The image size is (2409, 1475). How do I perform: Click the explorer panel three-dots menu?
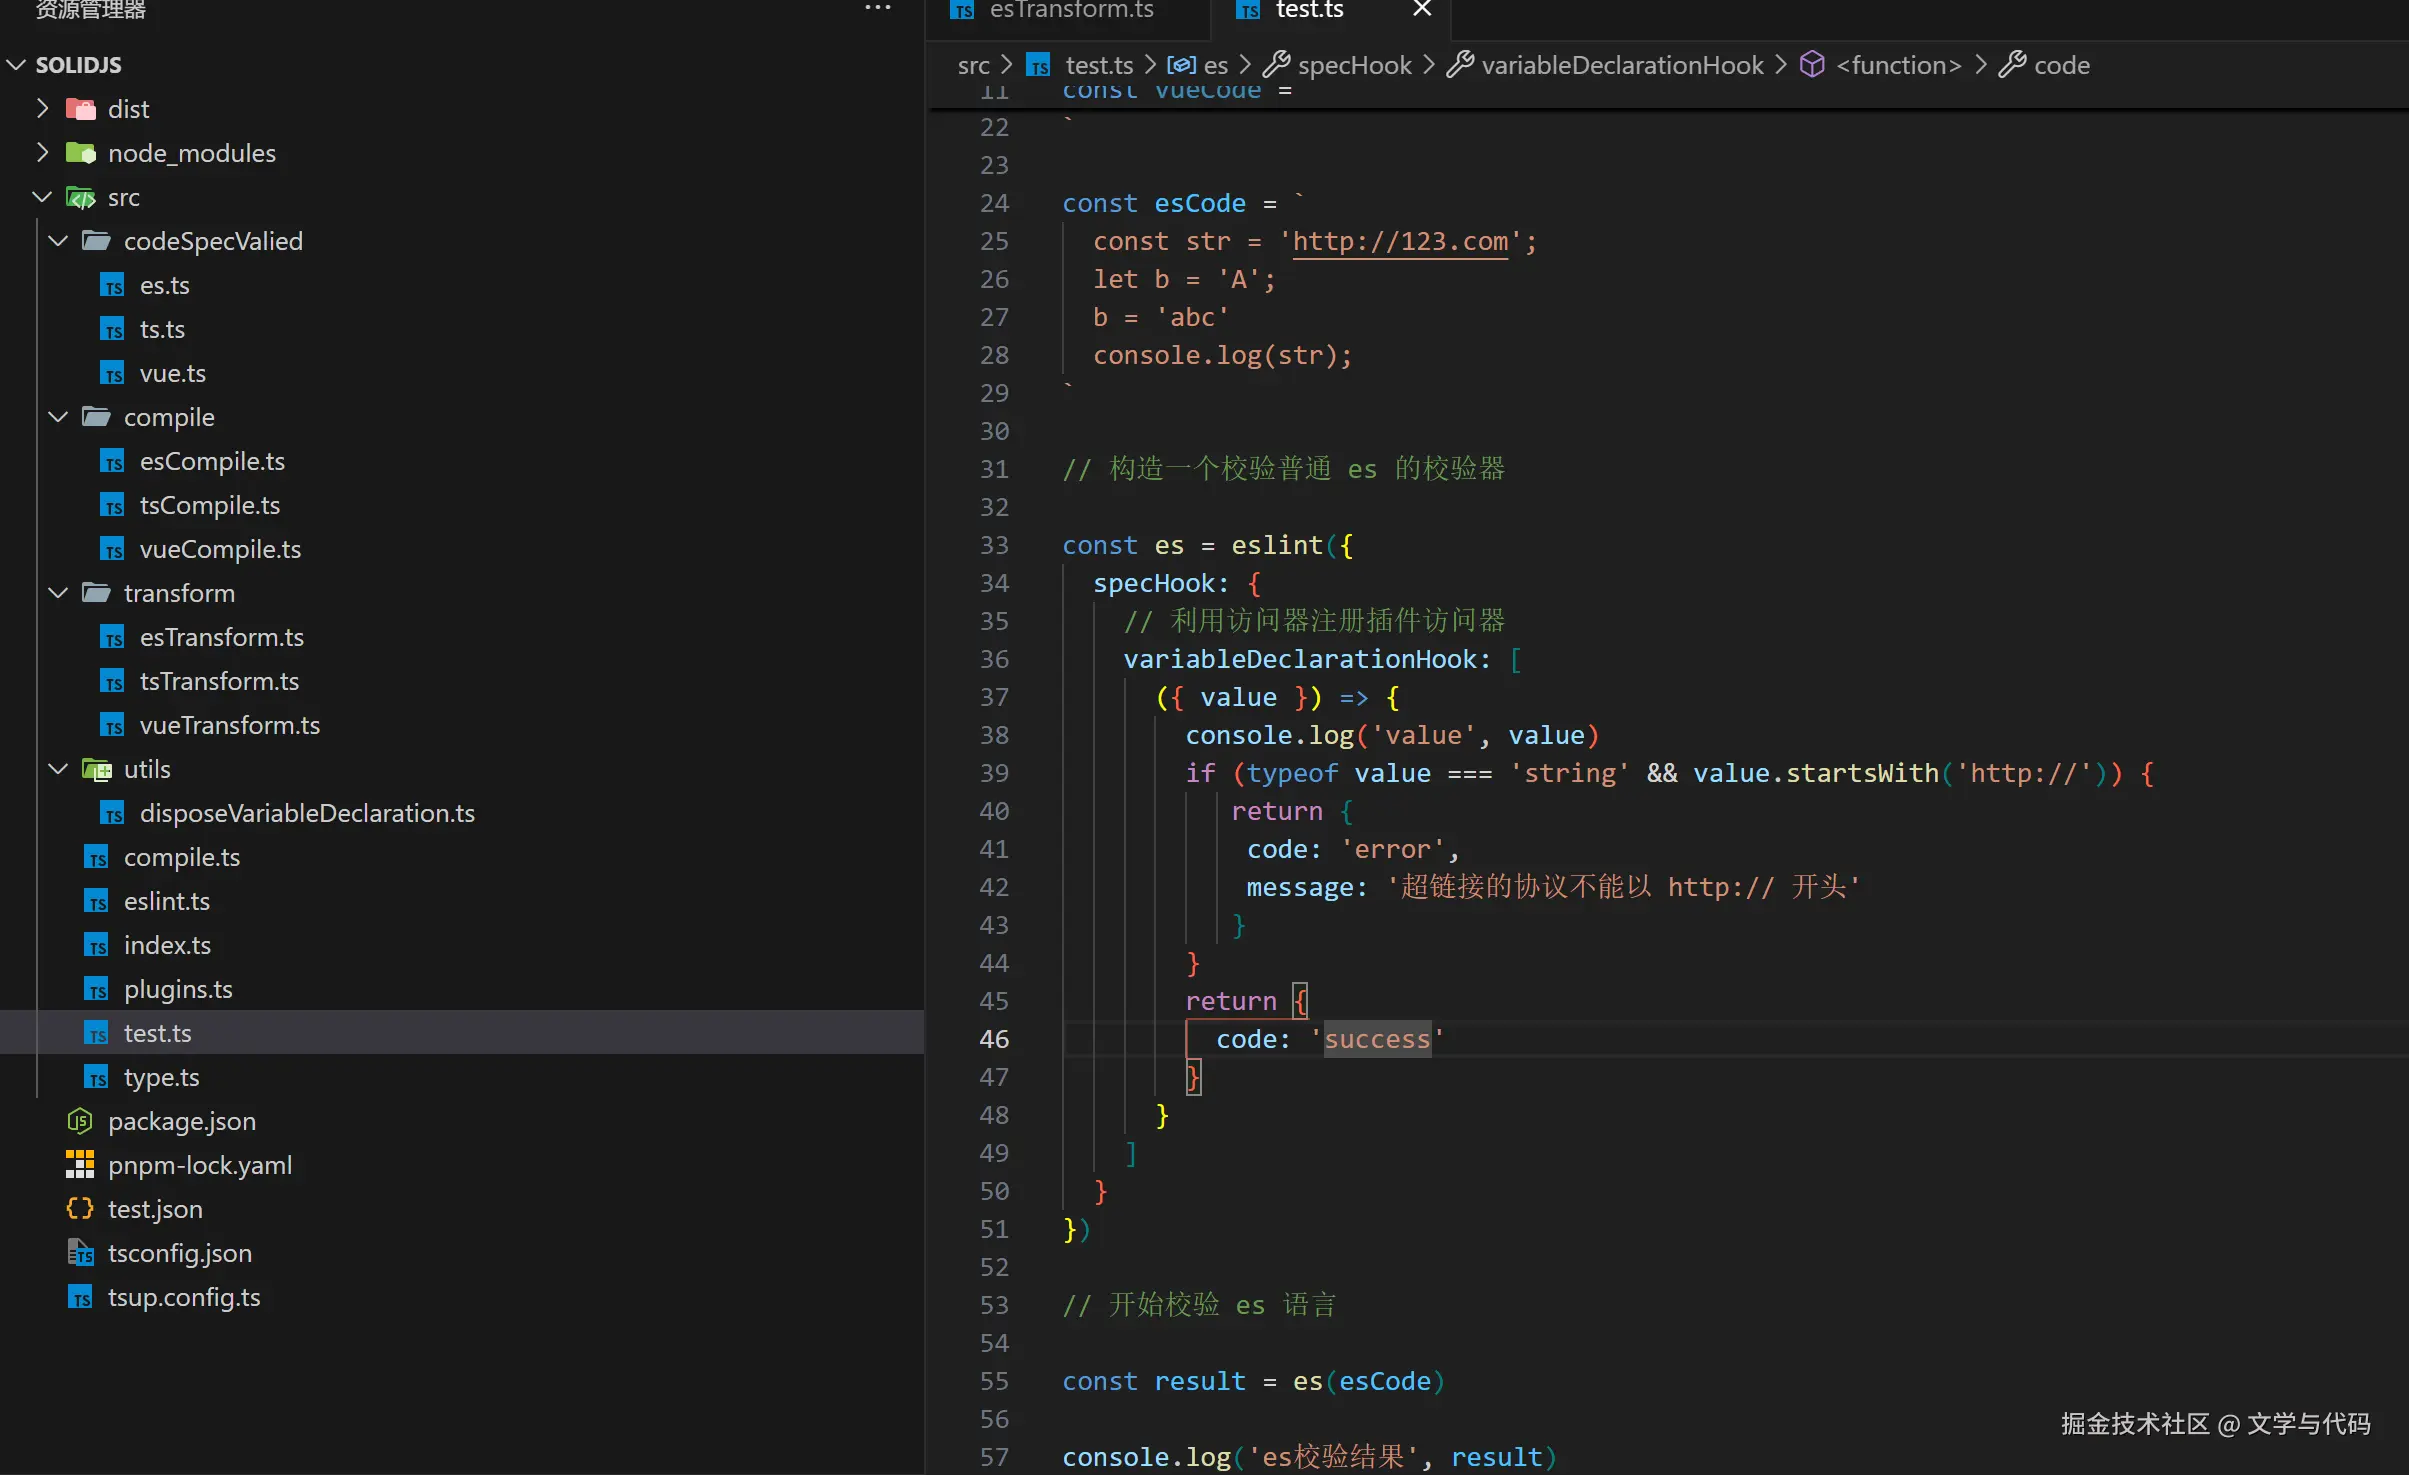pyautogui.click(x=877, y=8)
